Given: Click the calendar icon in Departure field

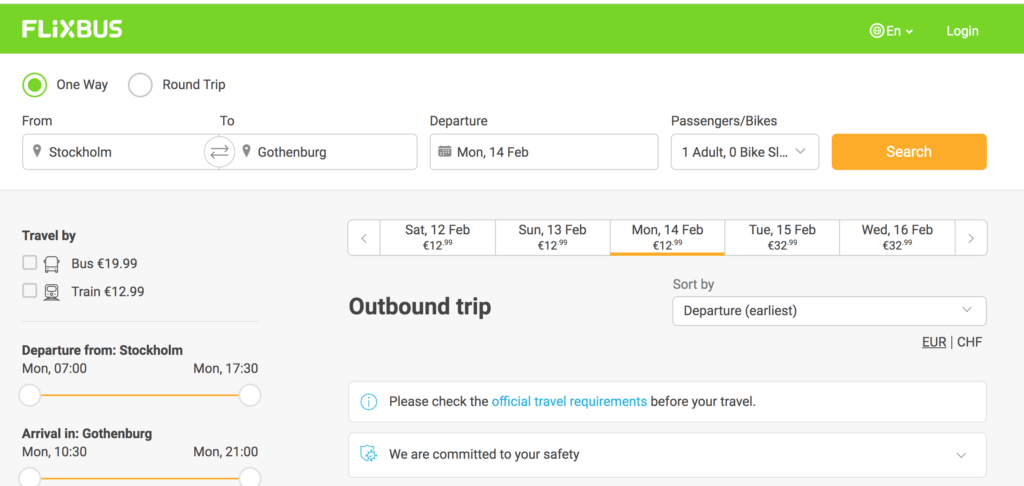Looking at the screenshot, I should tap(445, 152).
